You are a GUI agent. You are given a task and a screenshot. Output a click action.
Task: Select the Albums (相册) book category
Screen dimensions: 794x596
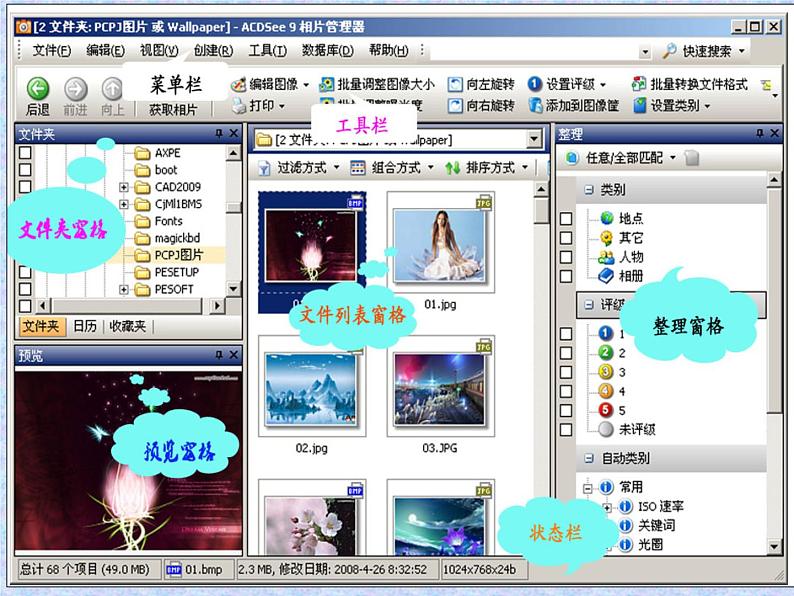[606, 276]
